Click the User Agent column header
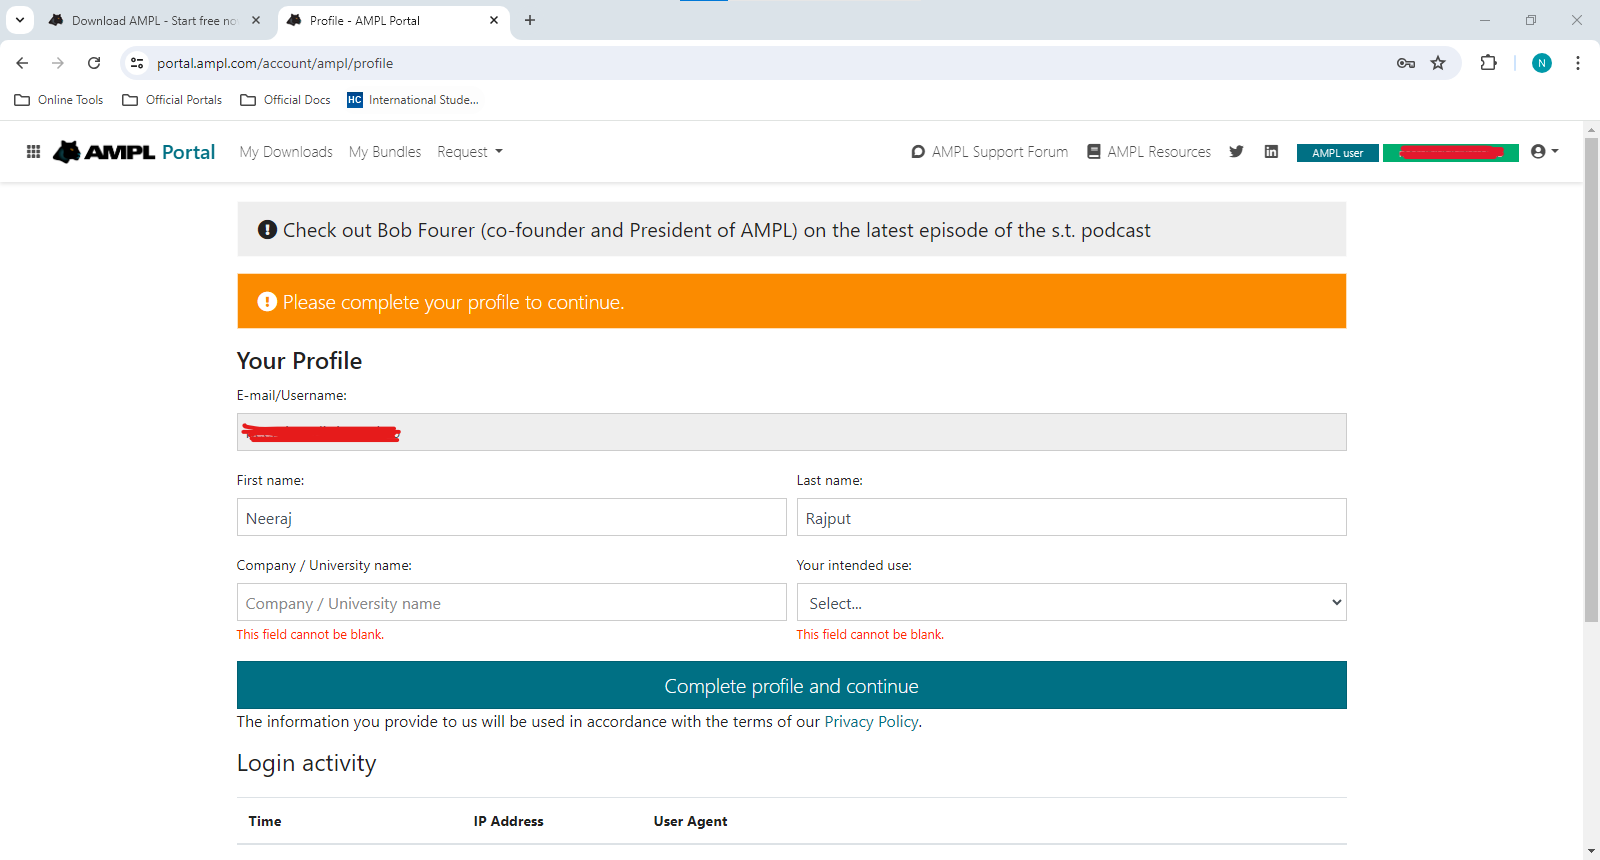The image size is (1600, 860). (x=691, y=821)
